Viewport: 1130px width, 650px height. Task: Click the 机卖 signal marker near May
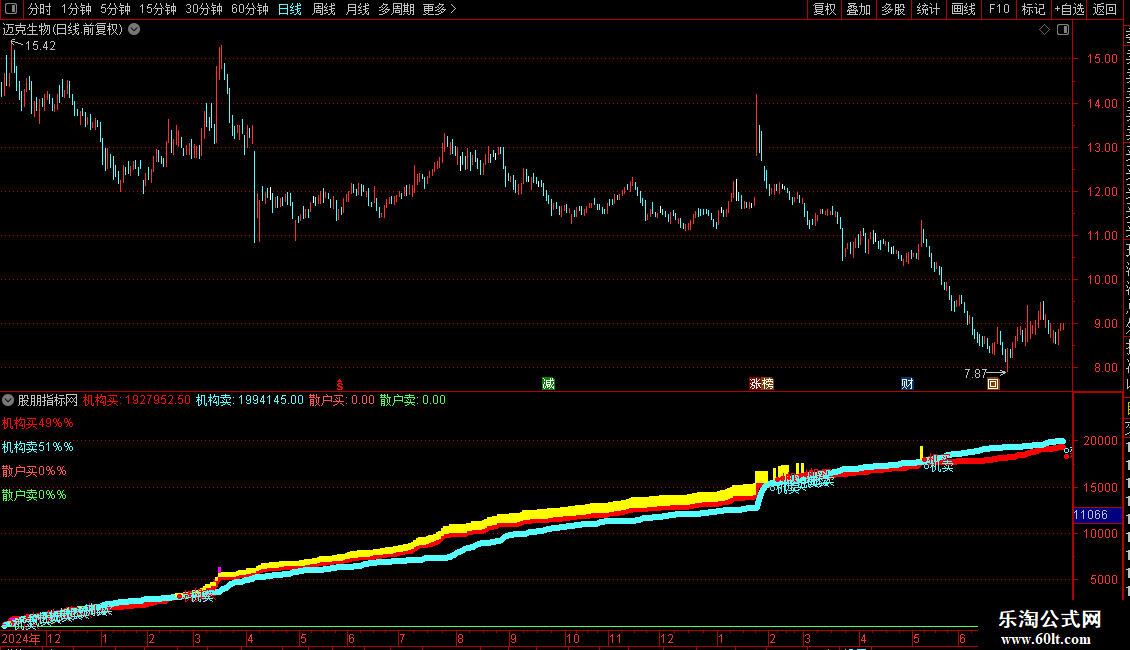click(939, 466)
